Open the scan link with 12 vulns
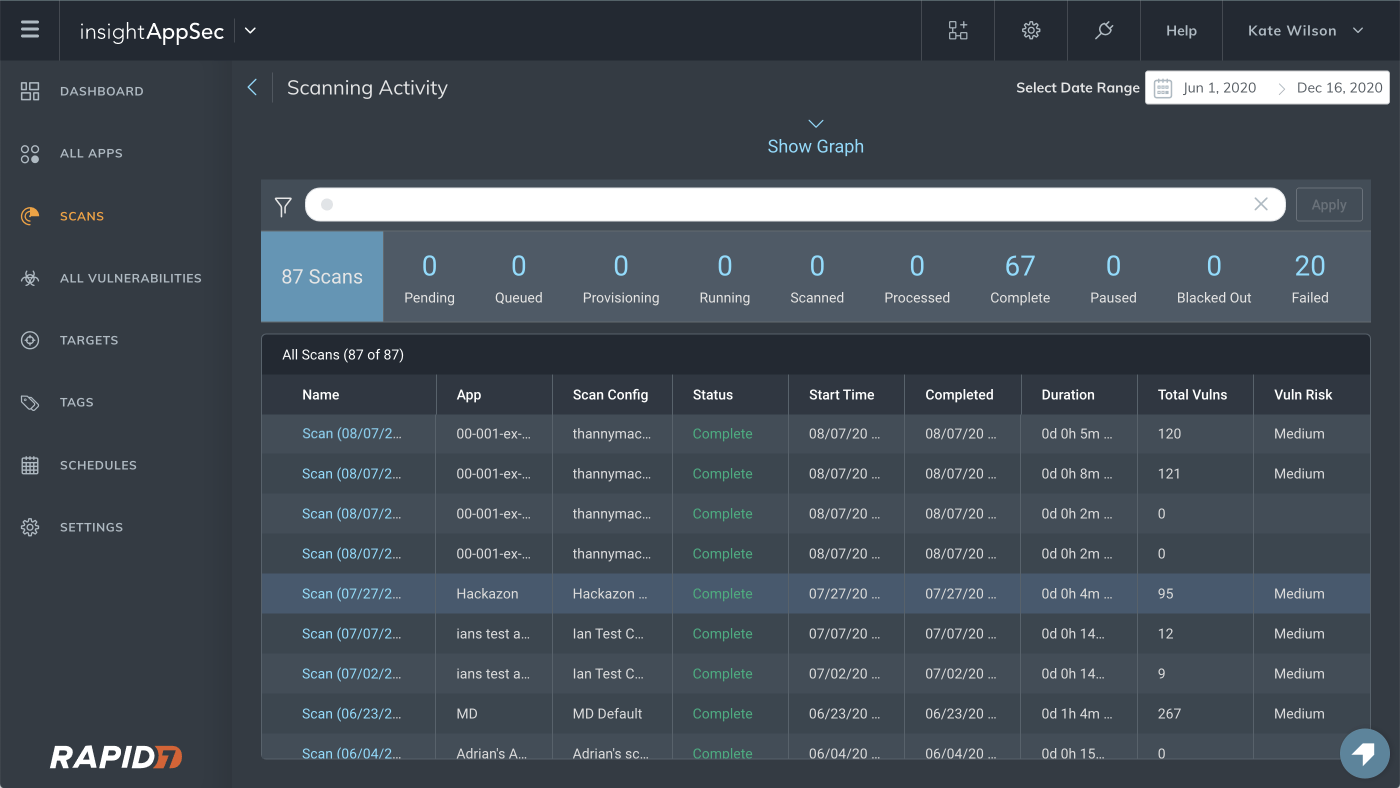The image size is (1400, 788). tap(351, 634)
